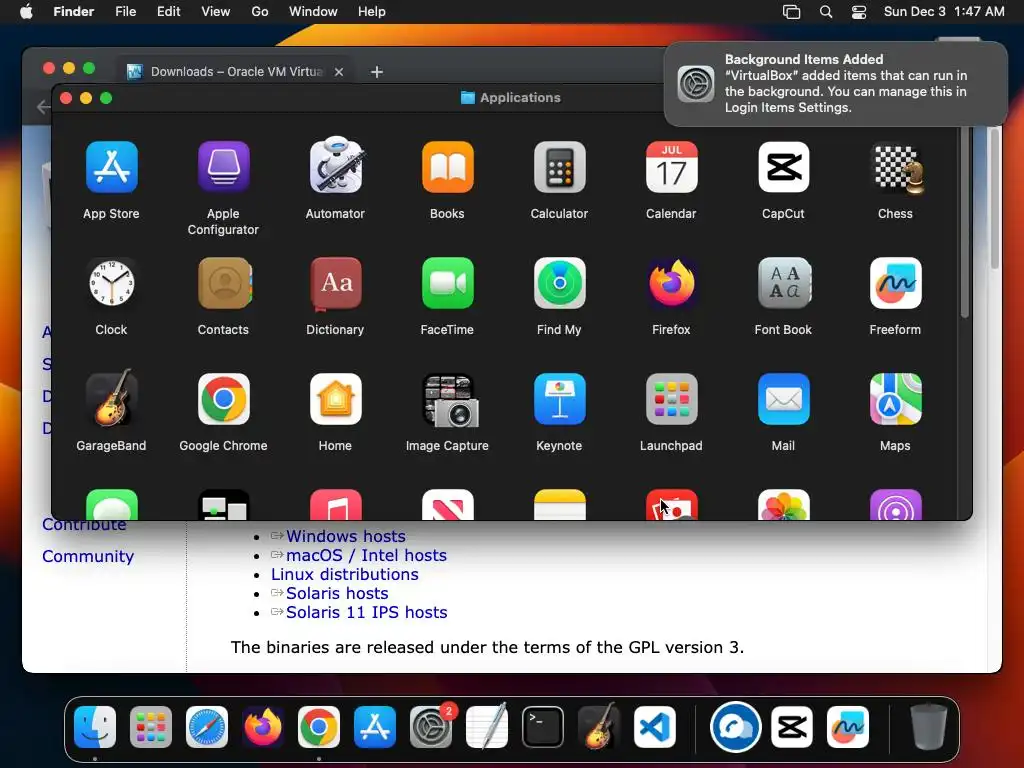Follow the Solaris hosts link
The width and height of the screenshot is (1024, 768).
coord(337,593)
